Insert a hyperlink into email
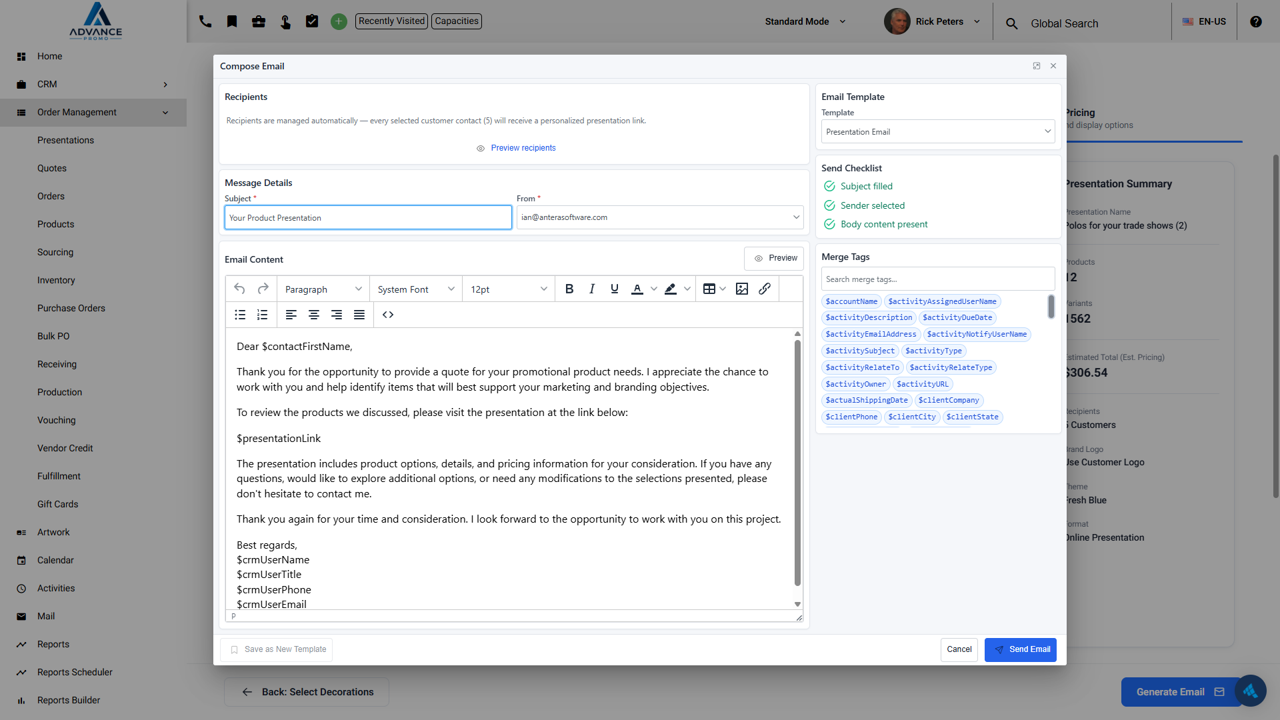Image resolution: width=1280 pixels, height=720 pixels. coord(765,289)
